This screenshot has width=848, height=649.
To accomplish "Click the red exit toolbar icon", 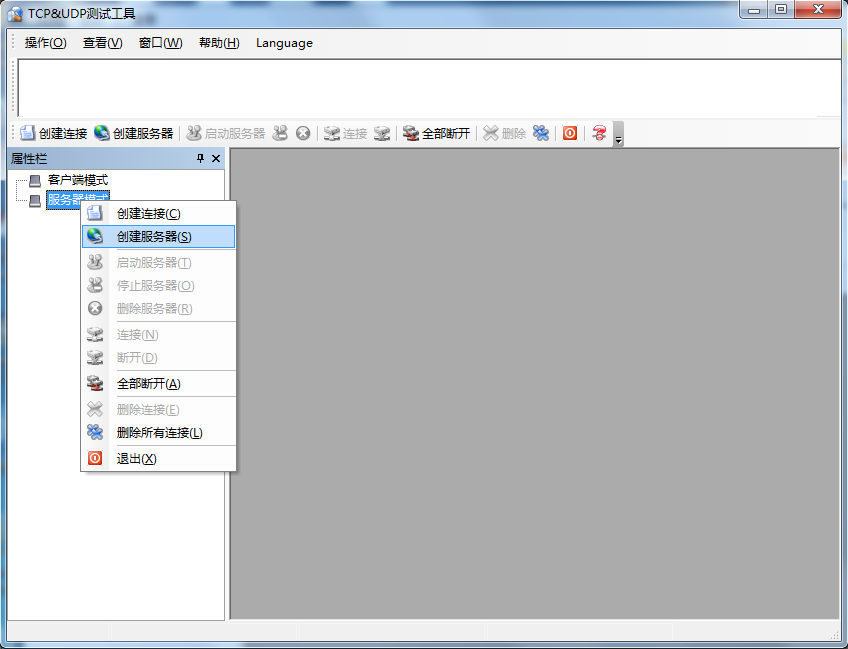I will tap(570, 133).
